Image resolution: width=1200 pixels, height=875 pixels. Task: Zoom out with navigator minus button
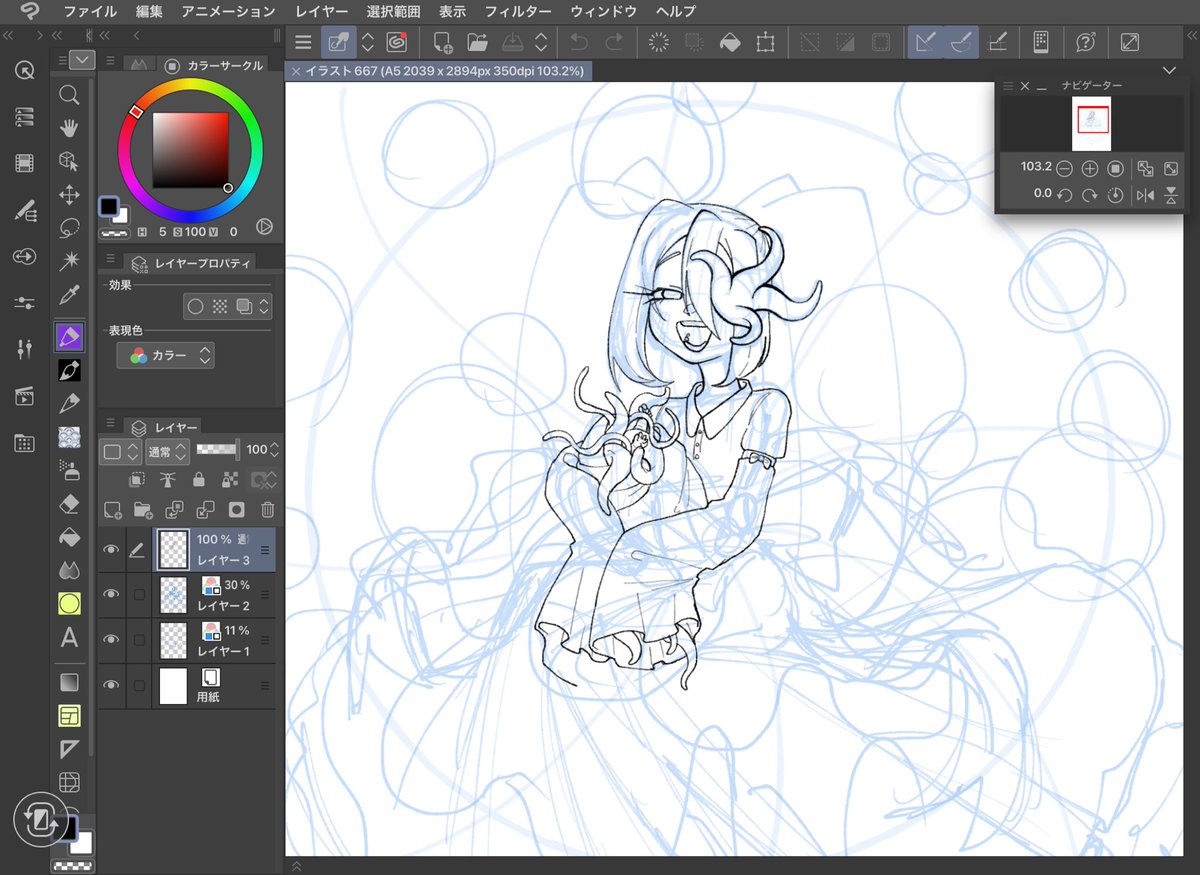coord(1065,169)
